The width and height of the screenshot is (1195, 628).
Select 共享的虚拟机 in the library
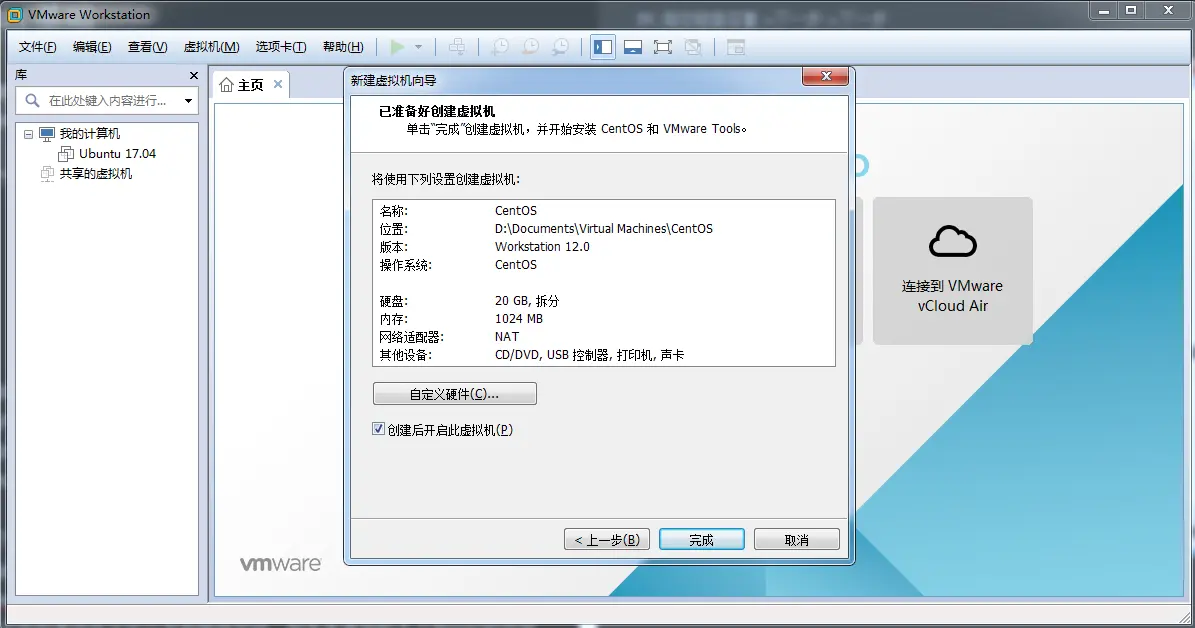tap(96, 174)
